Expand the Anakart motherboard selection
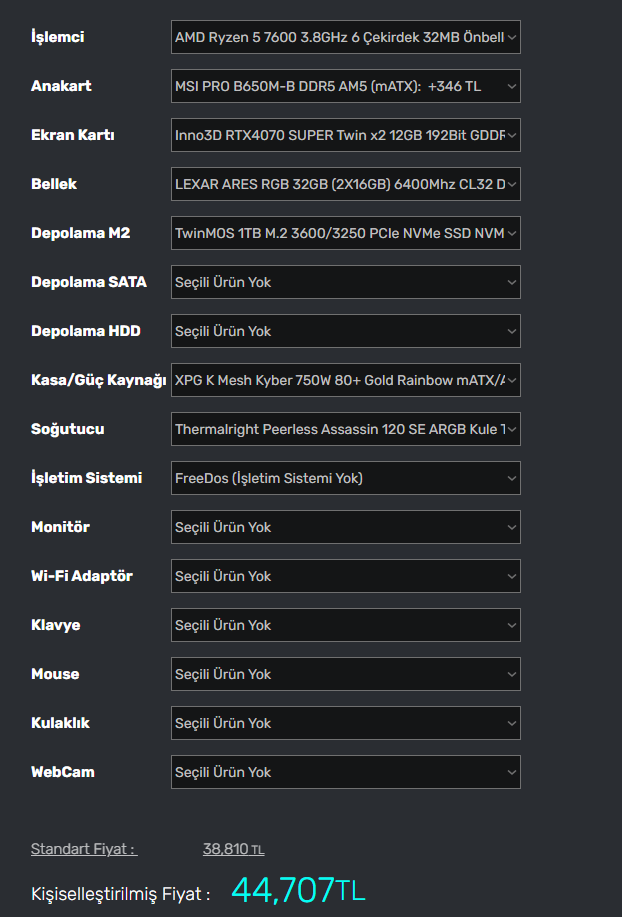 (345, 86)
